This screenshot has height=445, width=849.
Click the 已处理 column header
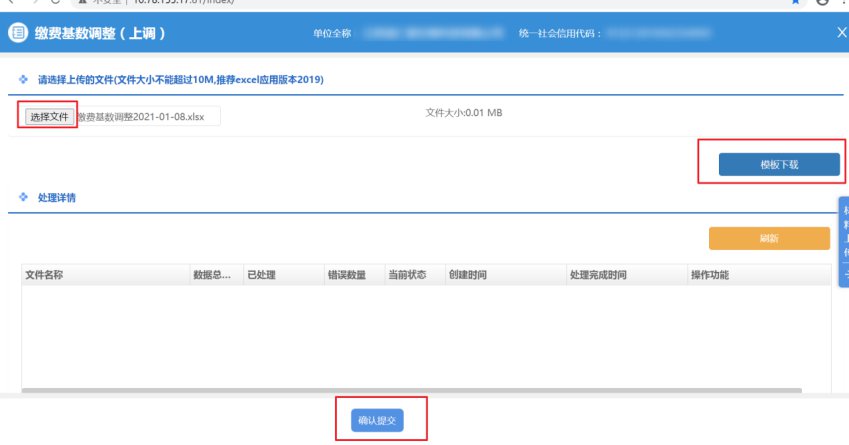click(284, 275)
